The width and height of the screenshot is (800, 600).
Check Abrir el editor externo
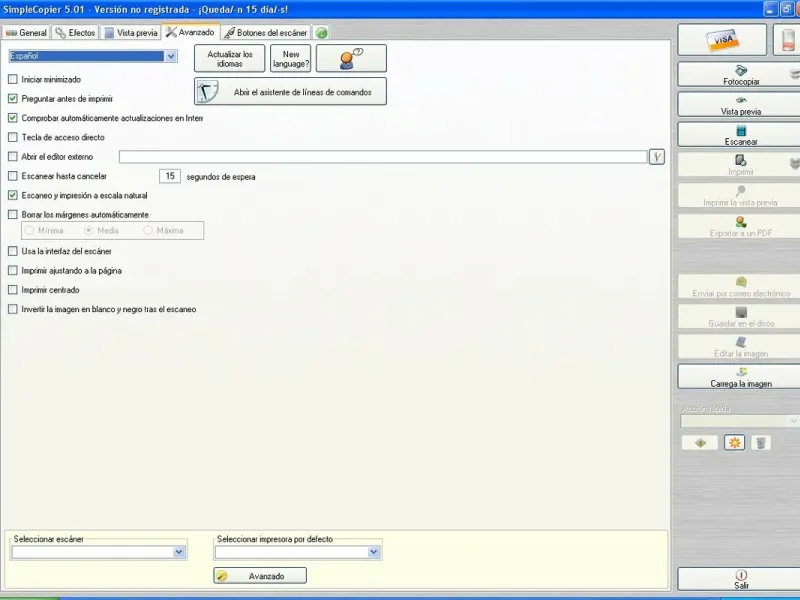[x=13, y=157]
